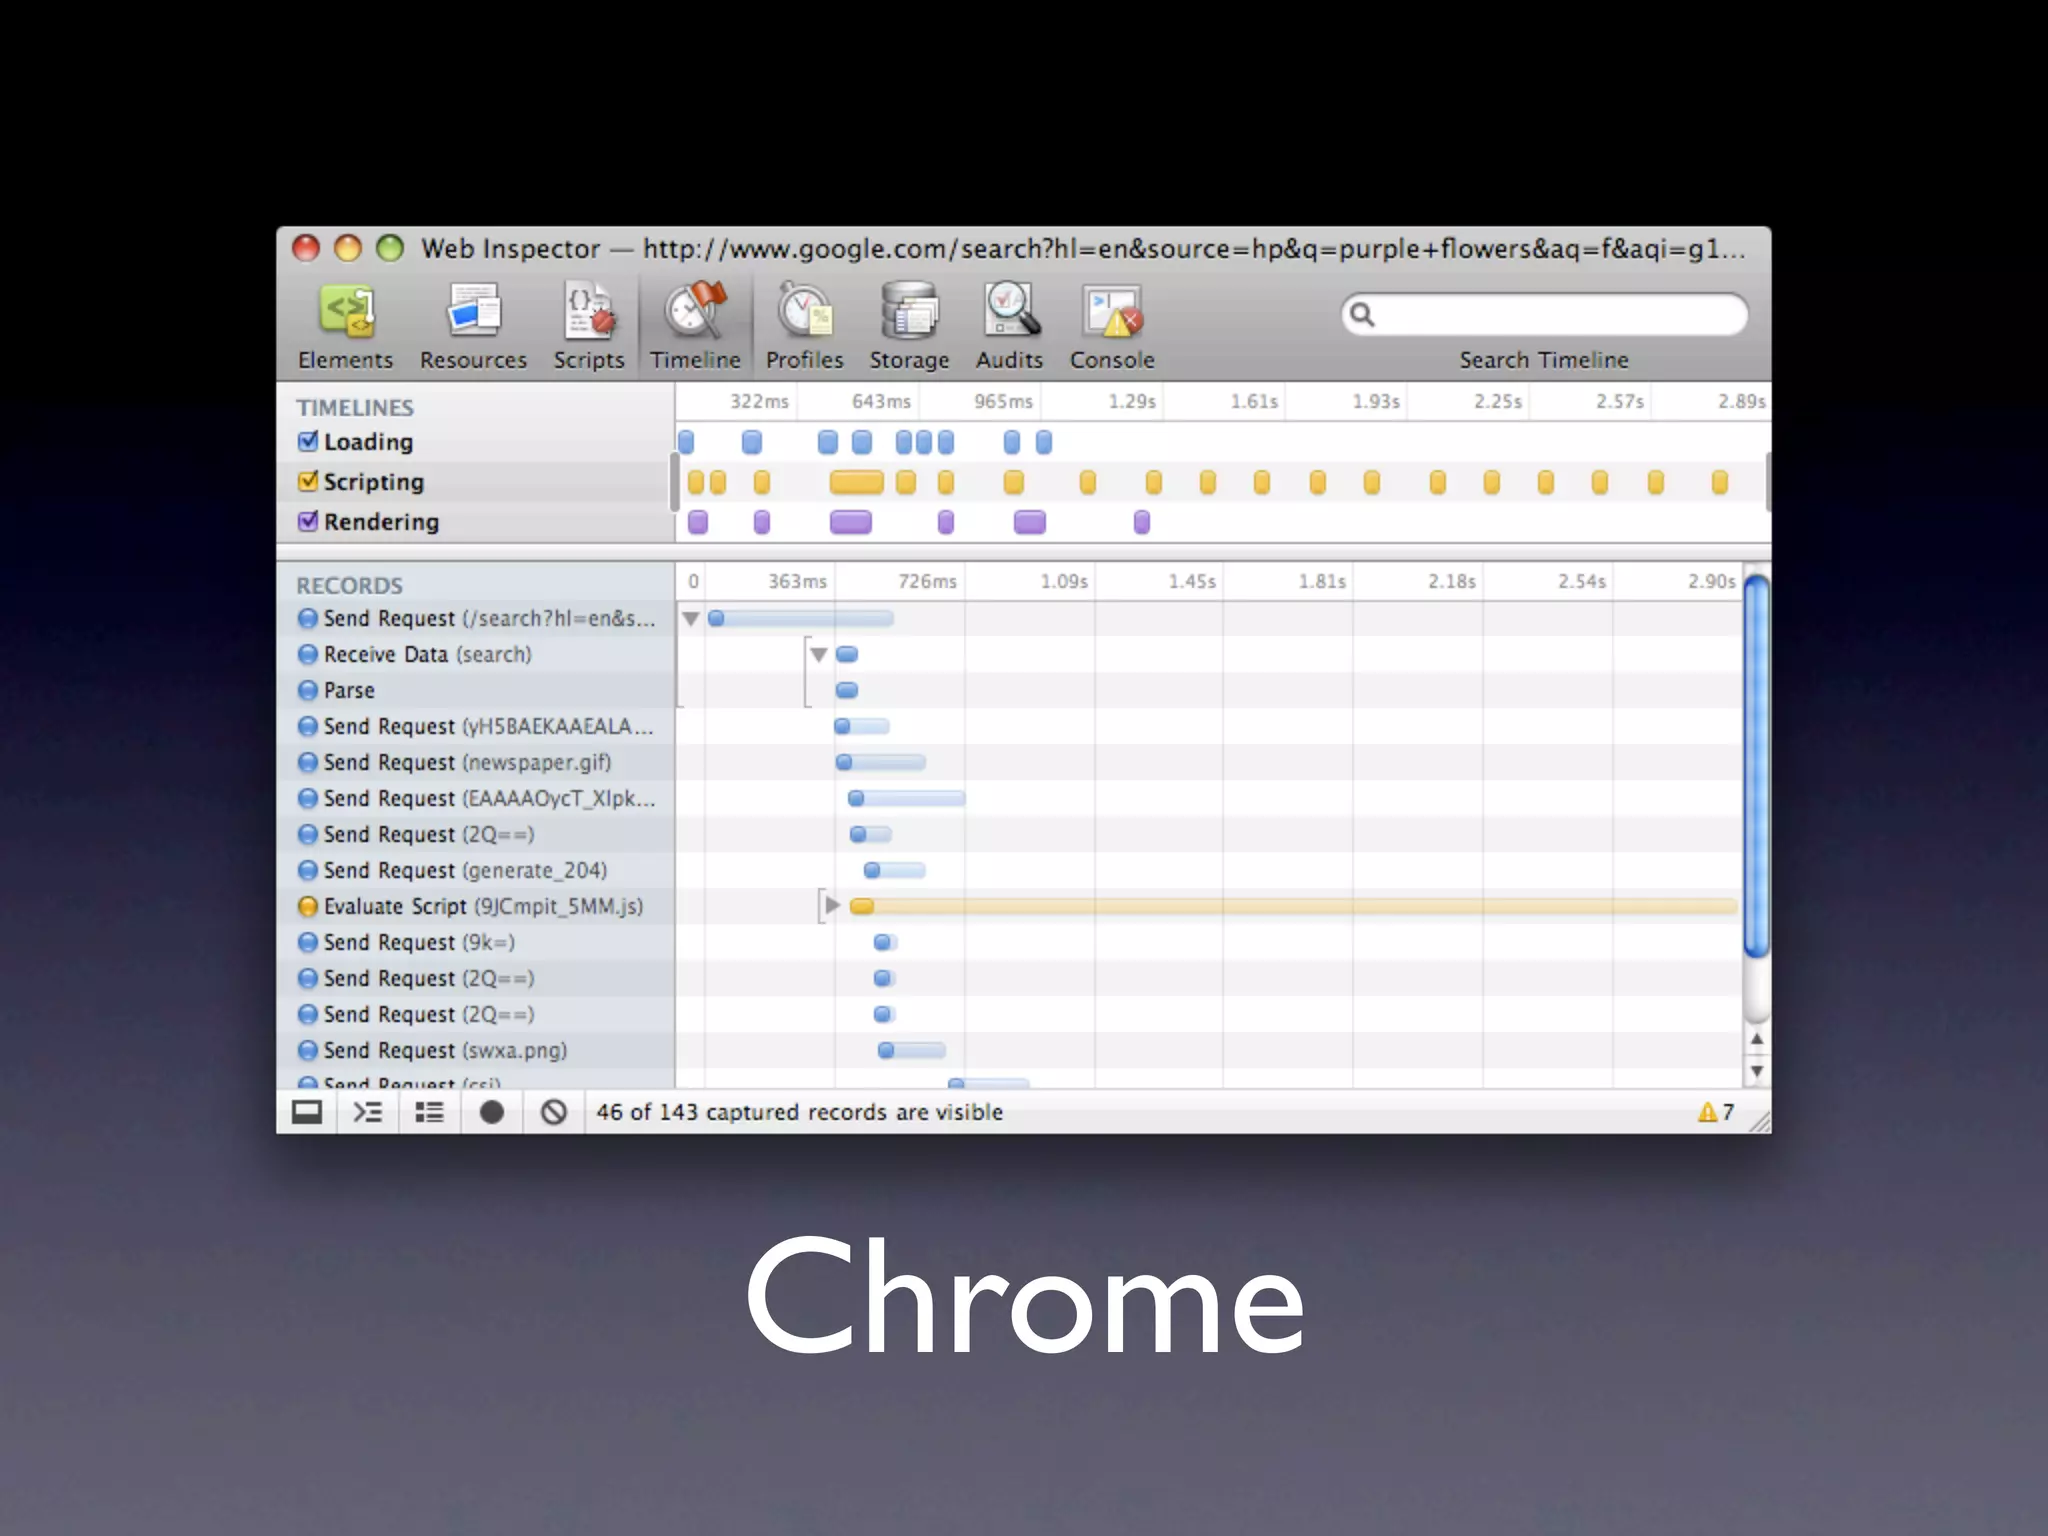
Task: Select the Send Request (newspaper.gif) record
Action: [476, 763]
